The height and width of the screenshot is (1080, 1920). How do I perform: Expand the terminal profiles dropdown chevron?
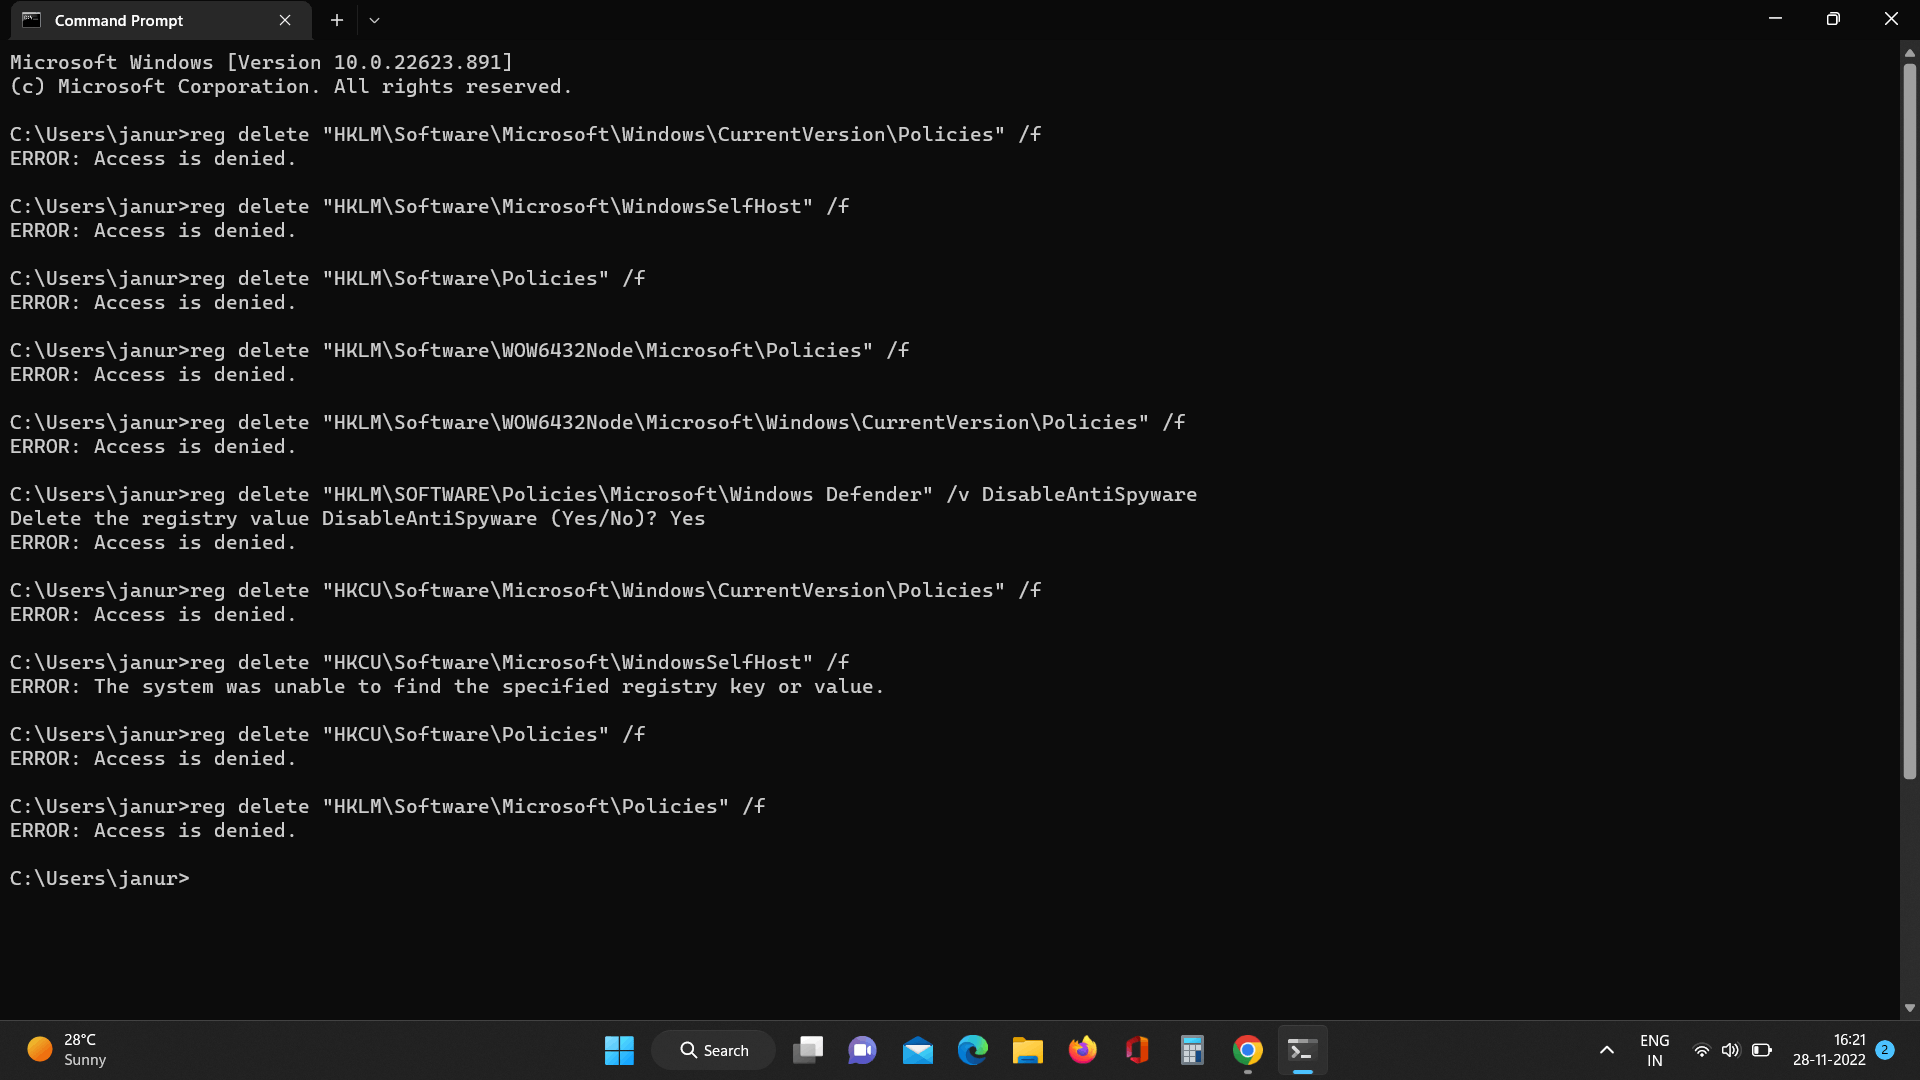click(x=374, y=20)
